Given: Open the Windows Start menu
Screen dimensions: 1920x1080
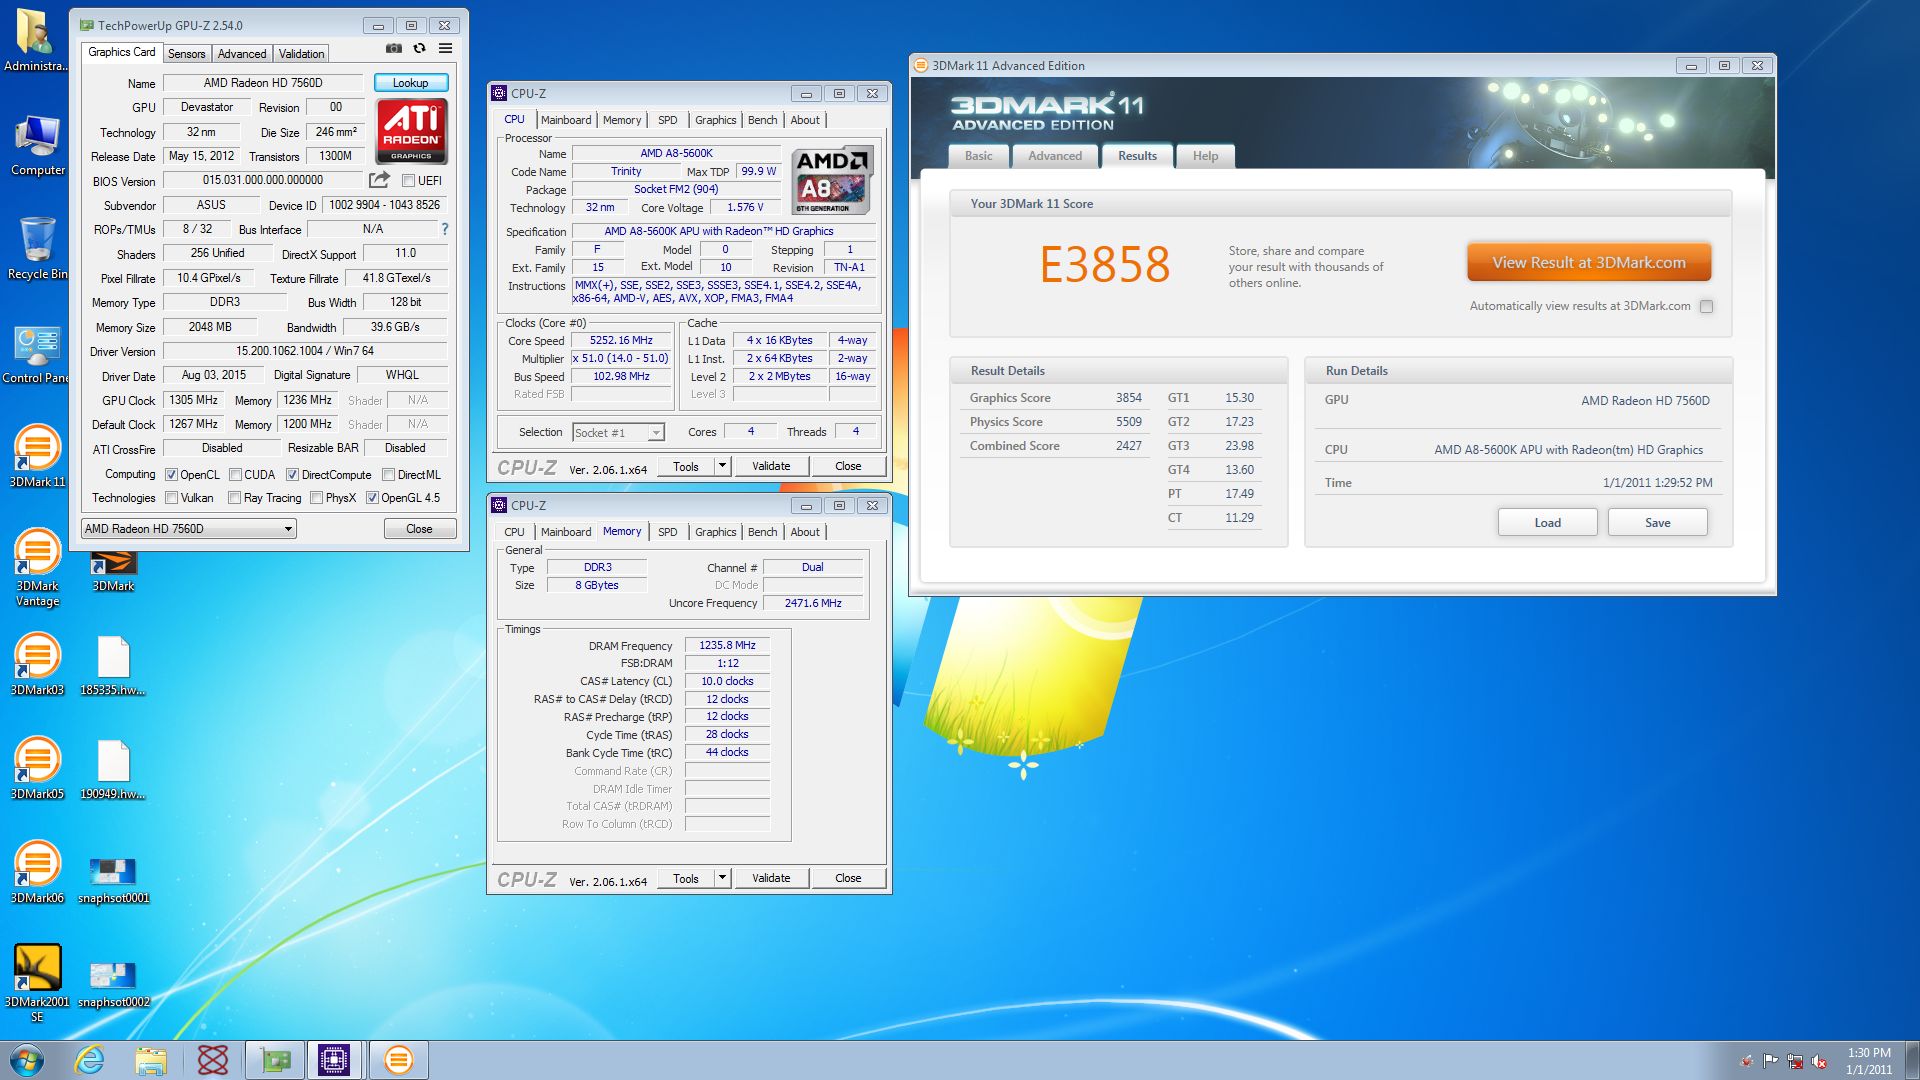Looking at the screenshot, I should tap(27, 1060).
